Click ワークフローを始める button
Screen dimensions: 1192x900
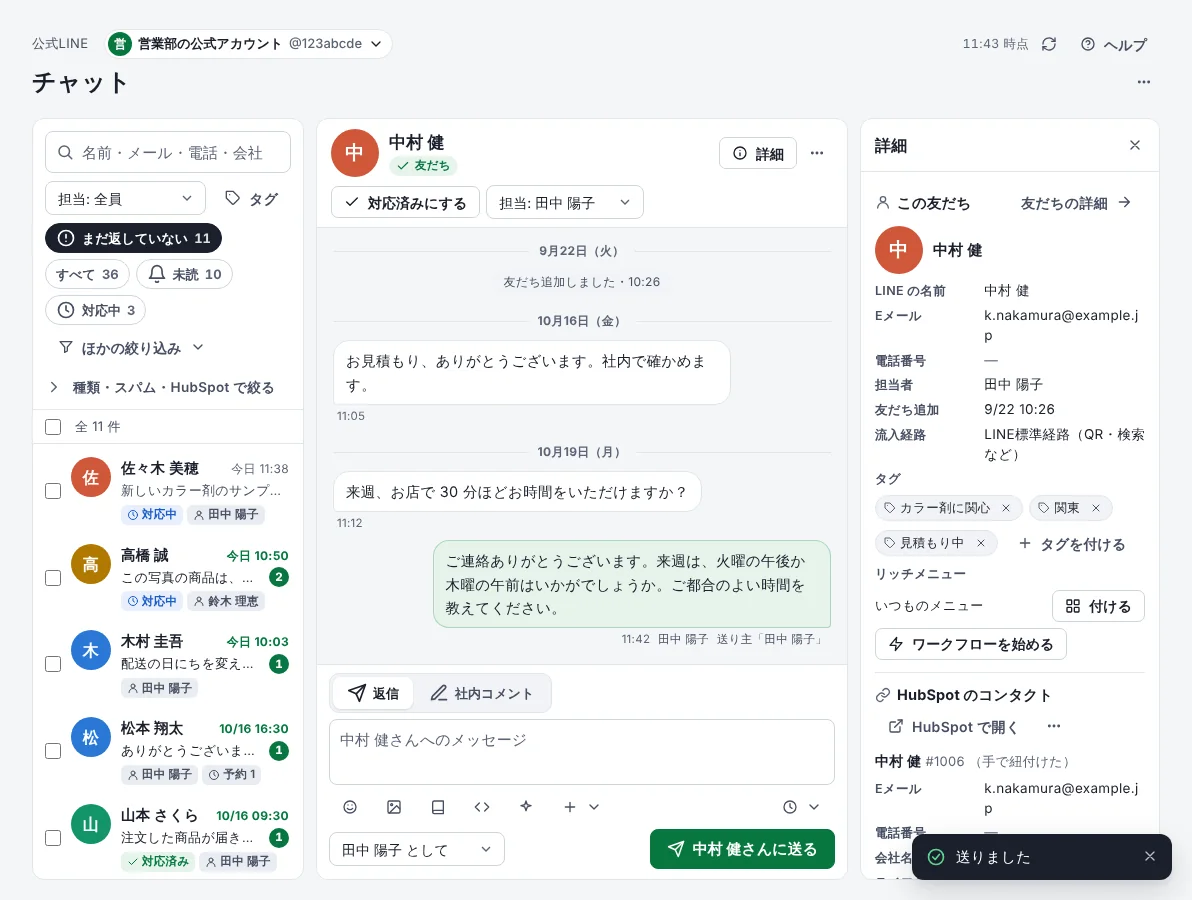971,644
